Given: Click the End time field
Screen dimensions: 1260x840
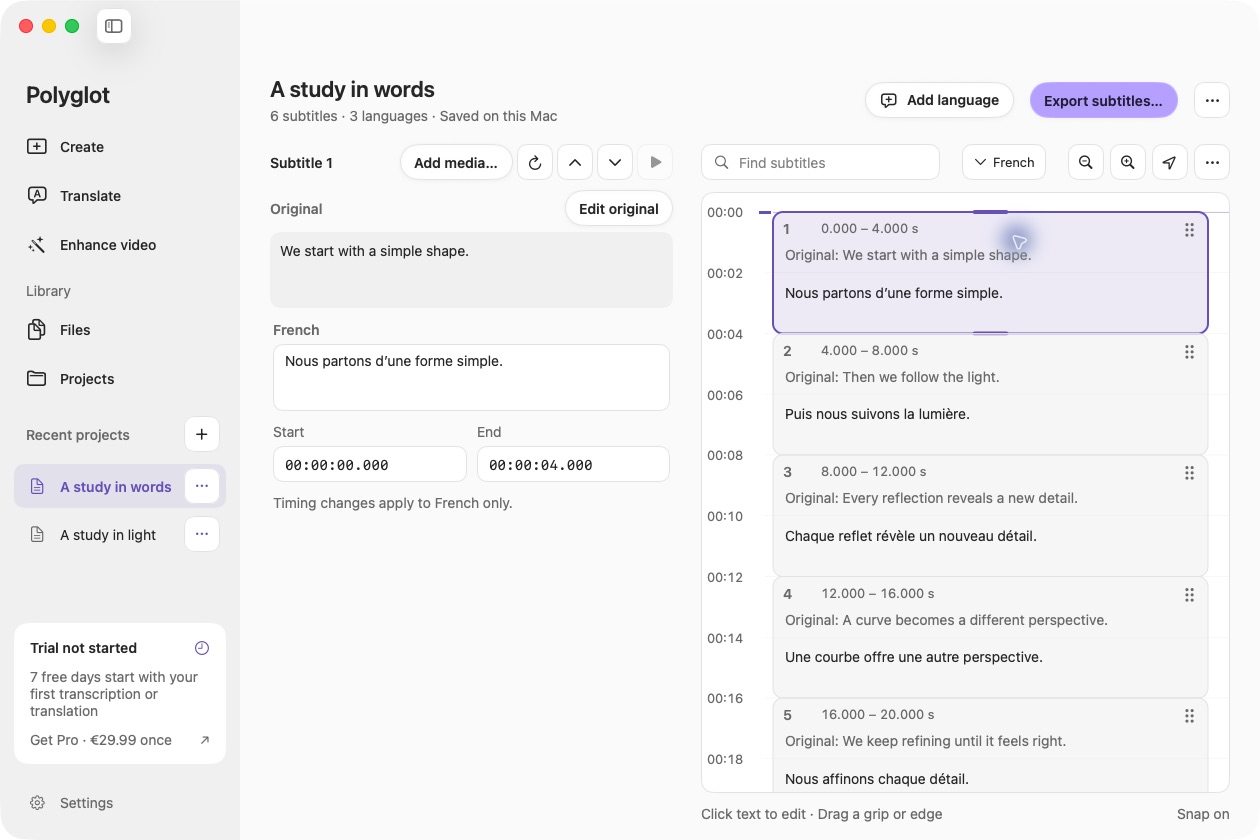Looking at the screenshot, I should (x=574, y=464).
